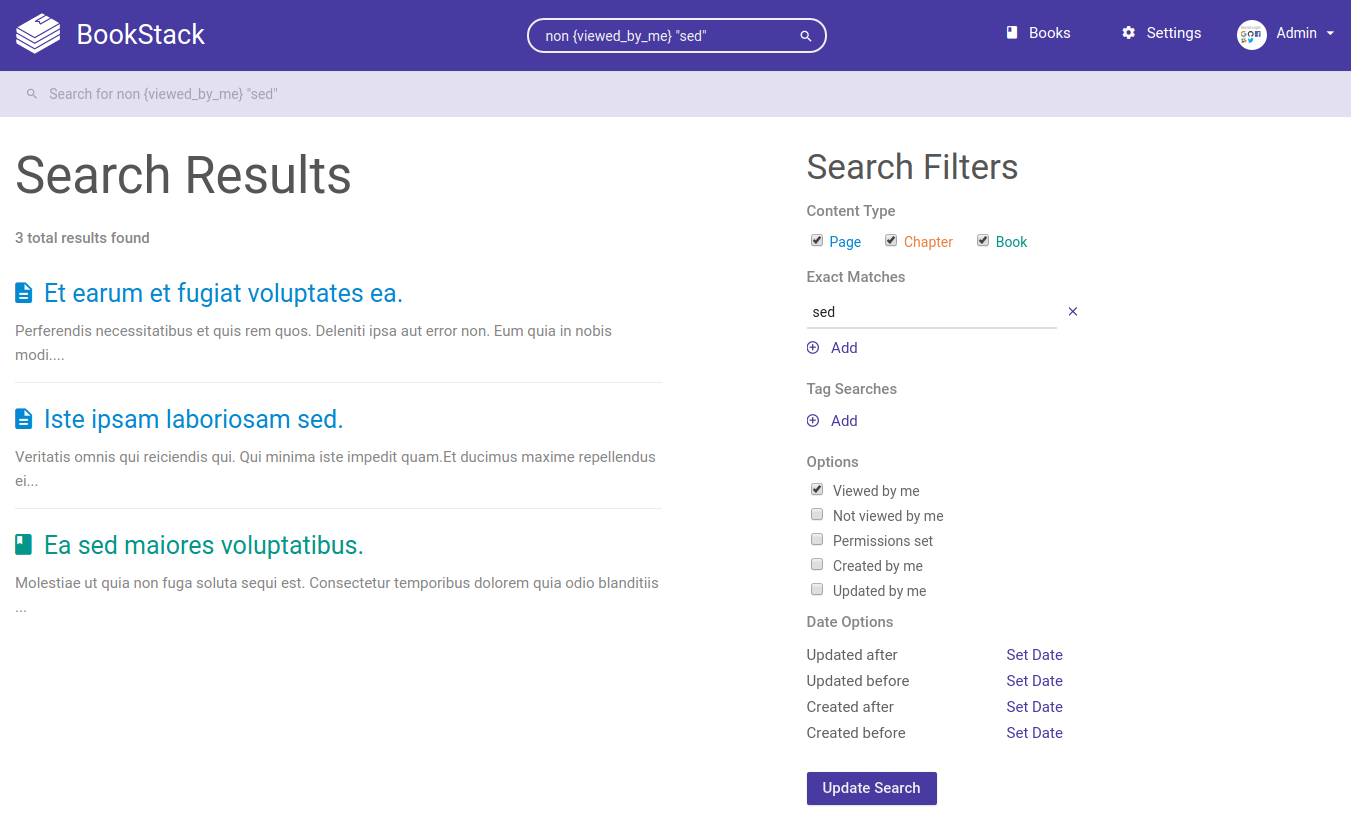Enable the 'Not viewed by me' option
Viewport: 1351px width, 827px height.
[x=817, y=515]
